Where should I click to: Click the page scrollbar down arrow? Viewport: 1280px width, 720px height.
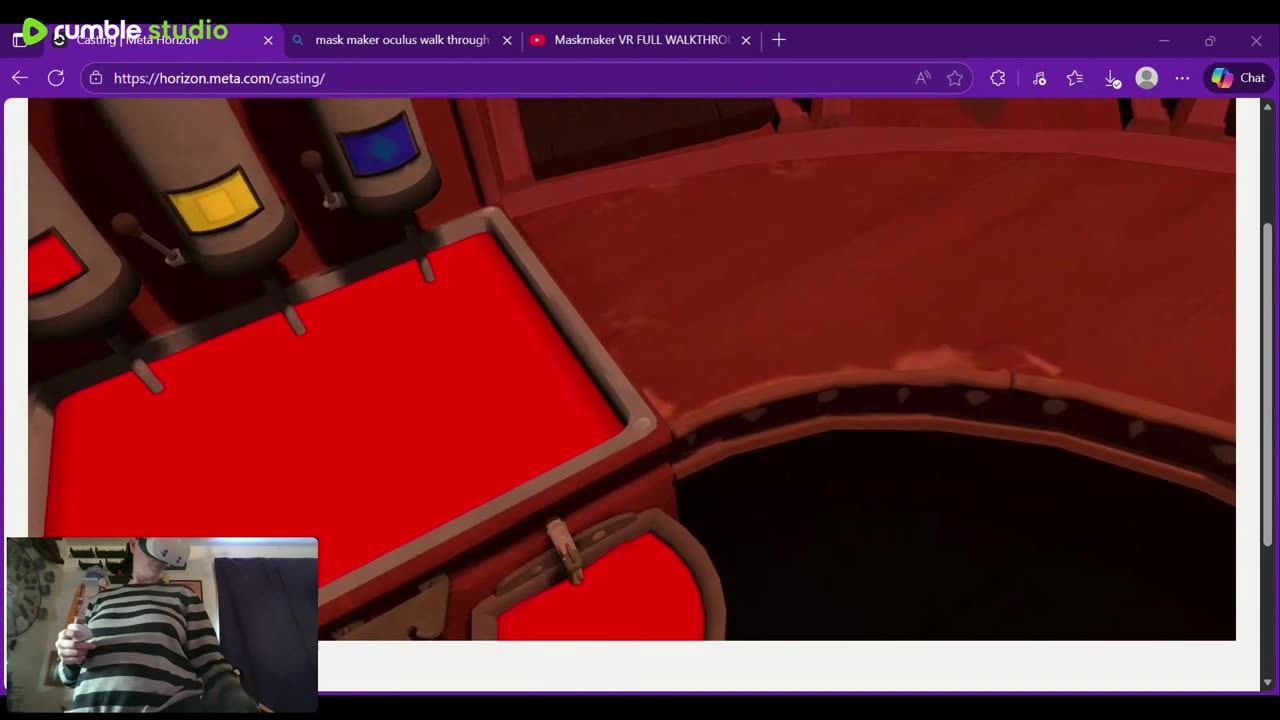(1268, 683)
